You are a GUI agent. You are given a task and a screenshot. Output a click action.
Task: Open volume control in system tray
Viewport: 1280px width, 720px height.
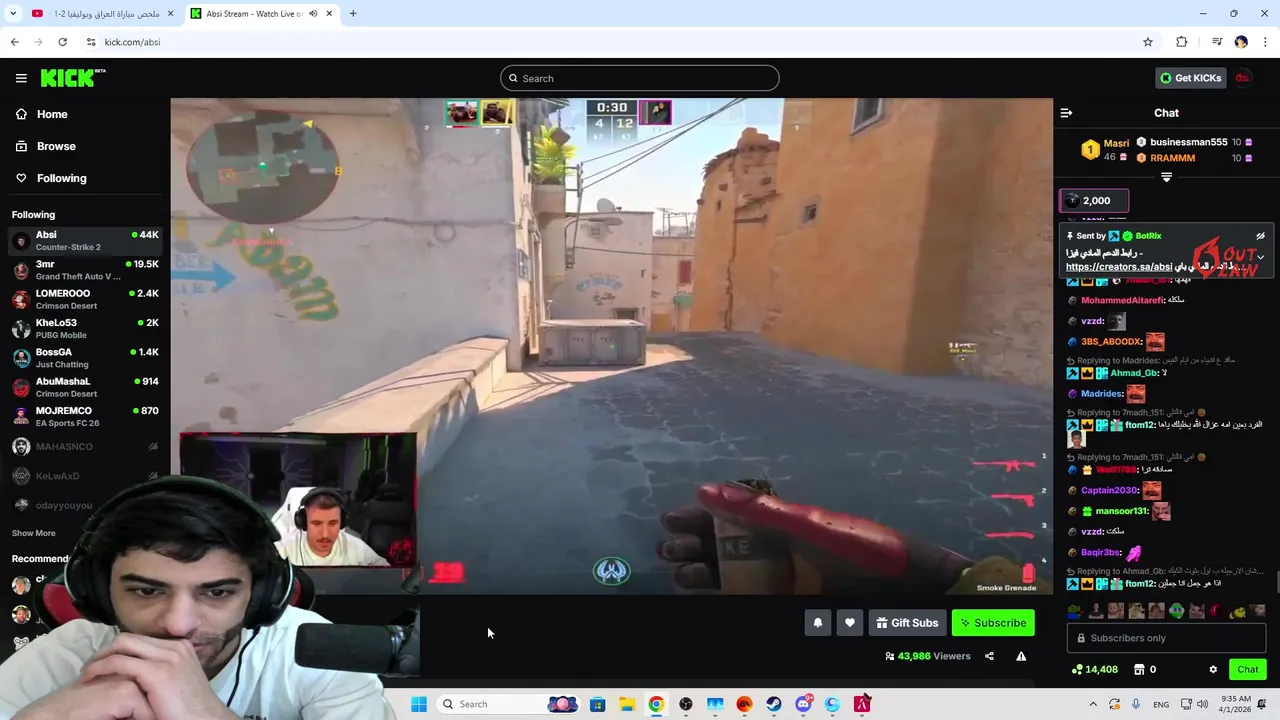point(1203,704)
